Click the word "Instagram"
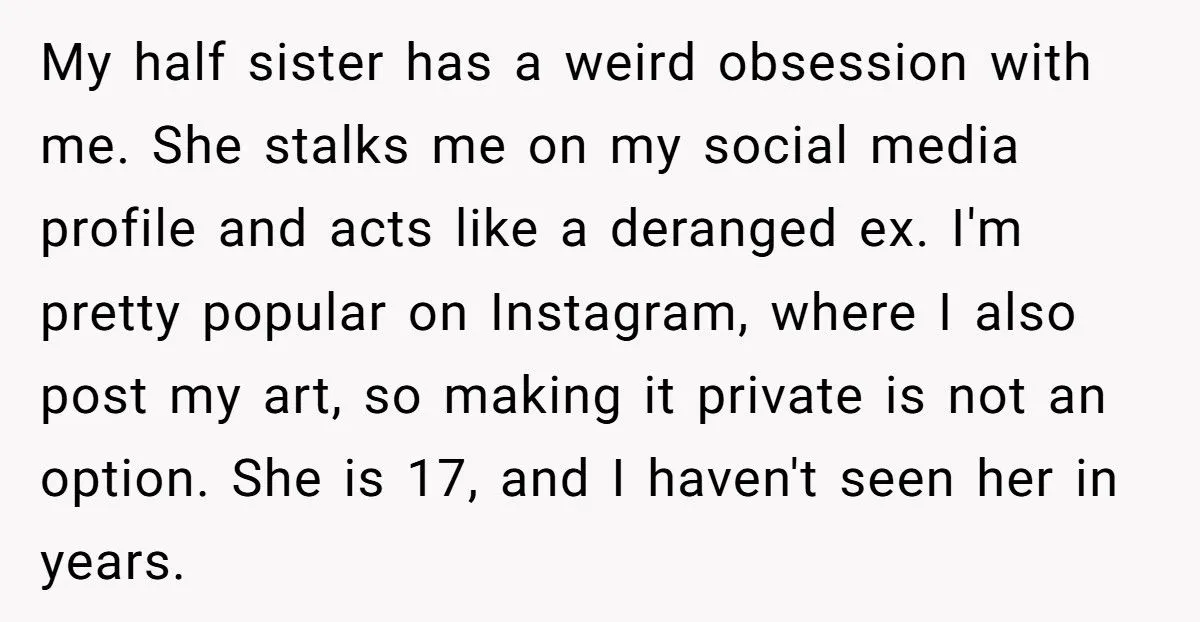The width and height of the screenshot is (1200, 622). 608,316
